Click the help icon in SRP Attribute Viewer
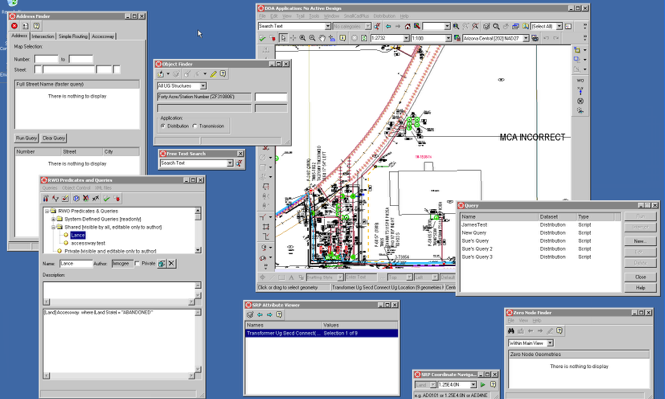 [x=279, y=315]
